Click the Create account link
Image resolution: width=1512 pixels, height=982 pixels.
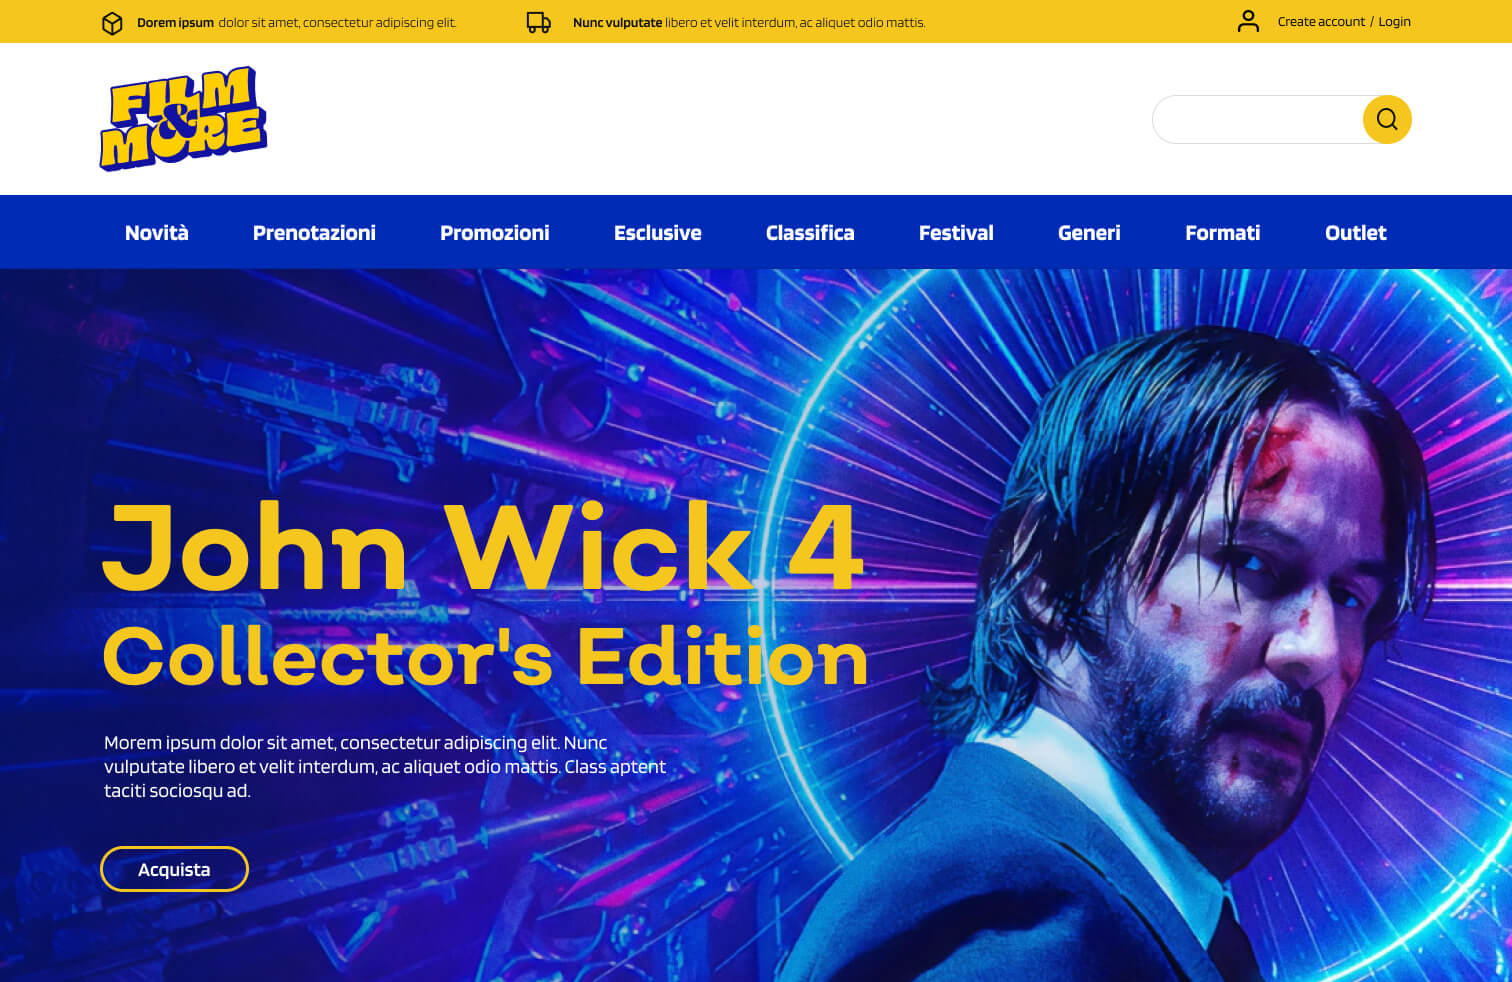pos(1320,21)
